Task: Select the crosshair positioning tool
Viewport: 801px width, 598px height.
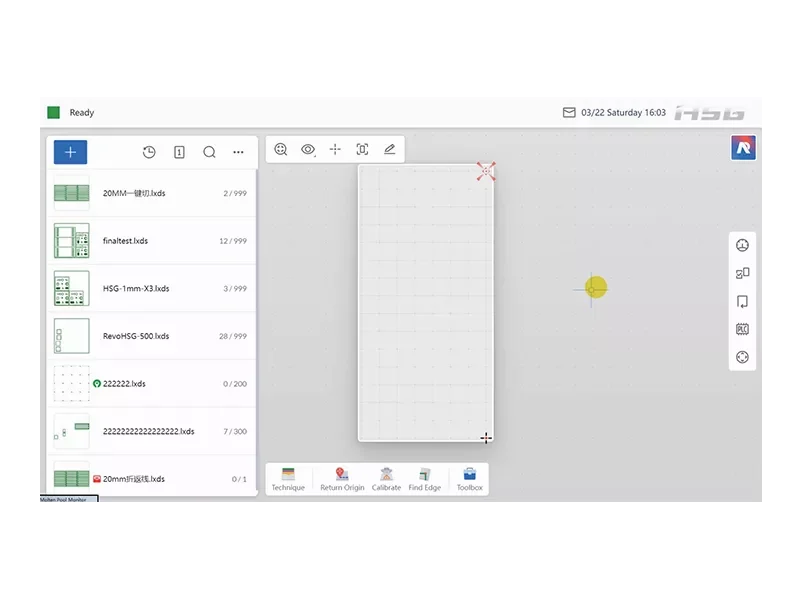Action: pyautogui.click(x=335, y=149)
